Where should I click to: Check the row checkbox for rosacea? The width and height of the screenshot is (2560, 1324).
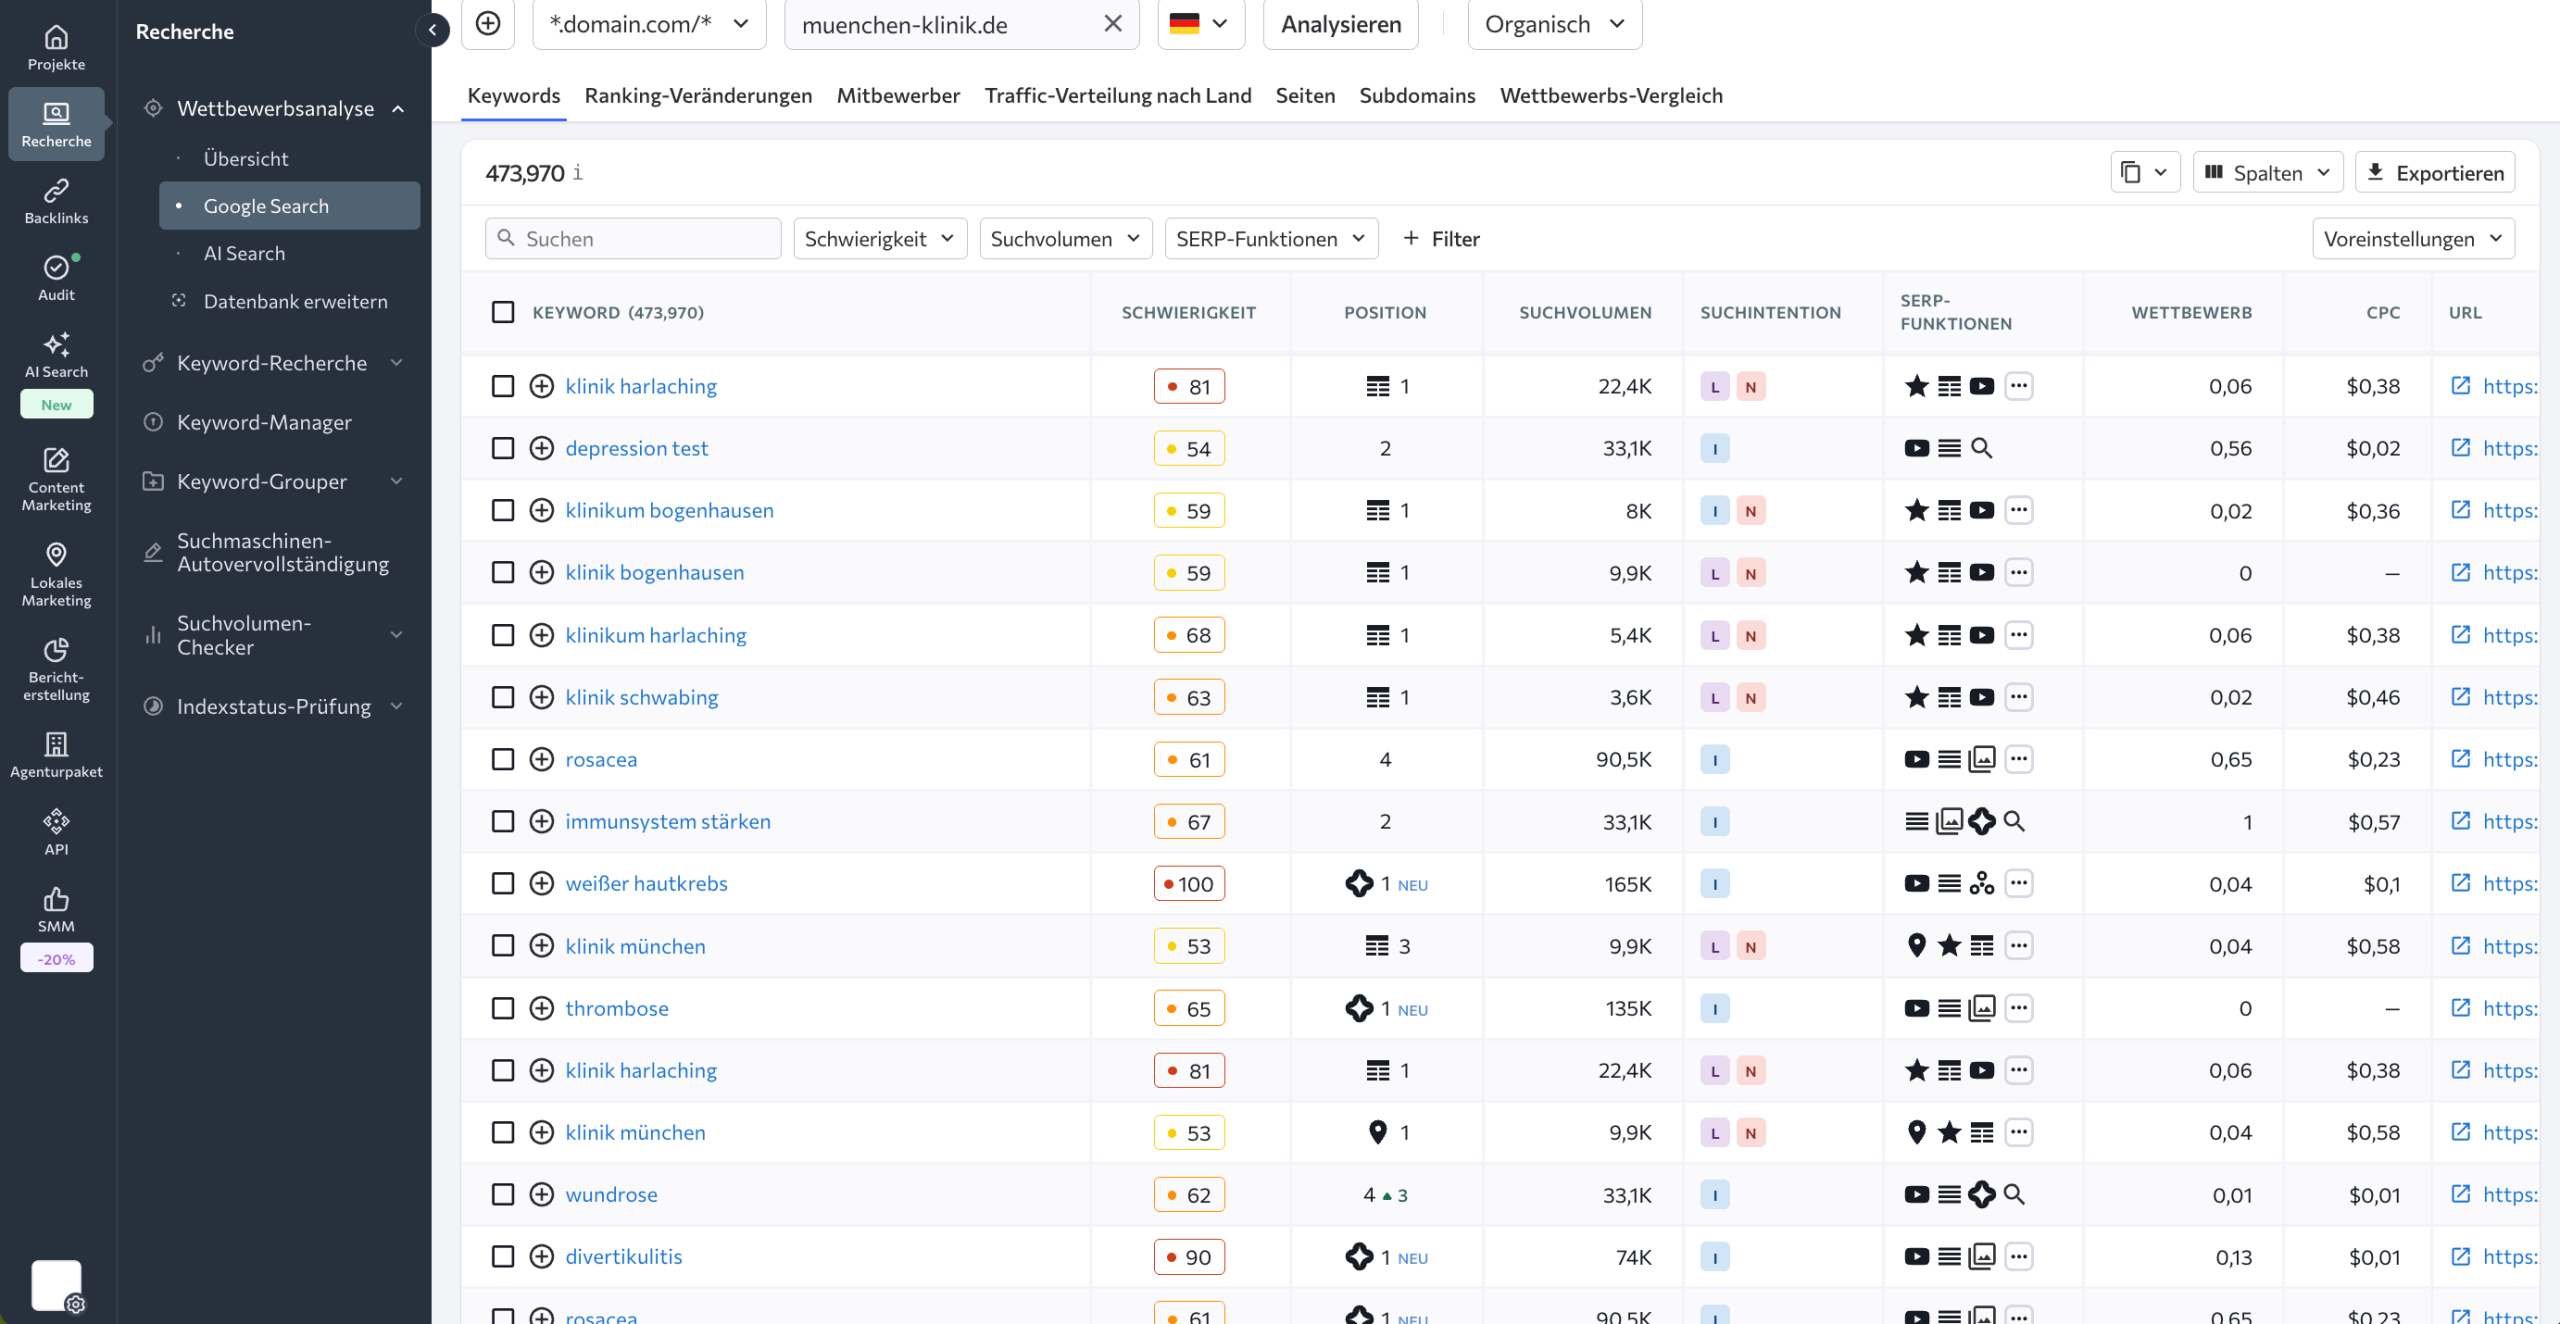pyautogui.click(x=503, y=759)
